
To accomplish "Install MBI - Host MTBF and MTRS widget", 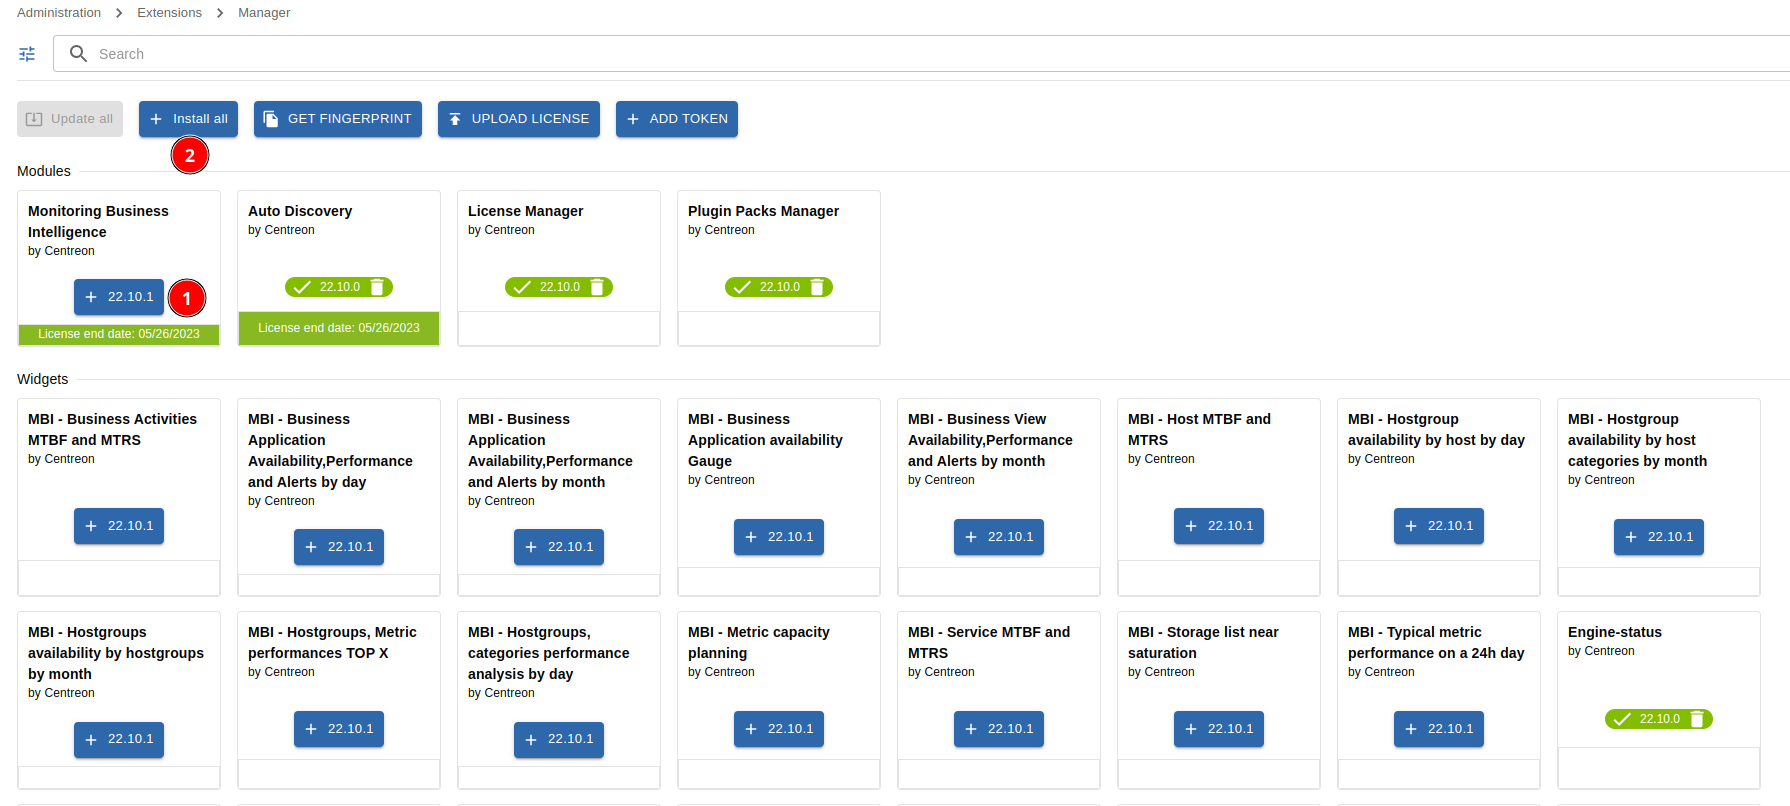I will [x=1218, y=526].
